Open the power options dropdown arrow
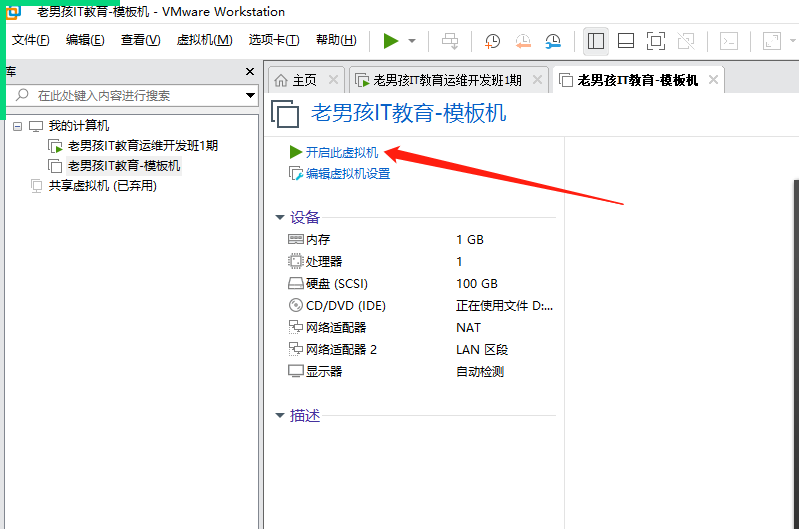The image size is (799, 529). point(412,41)
